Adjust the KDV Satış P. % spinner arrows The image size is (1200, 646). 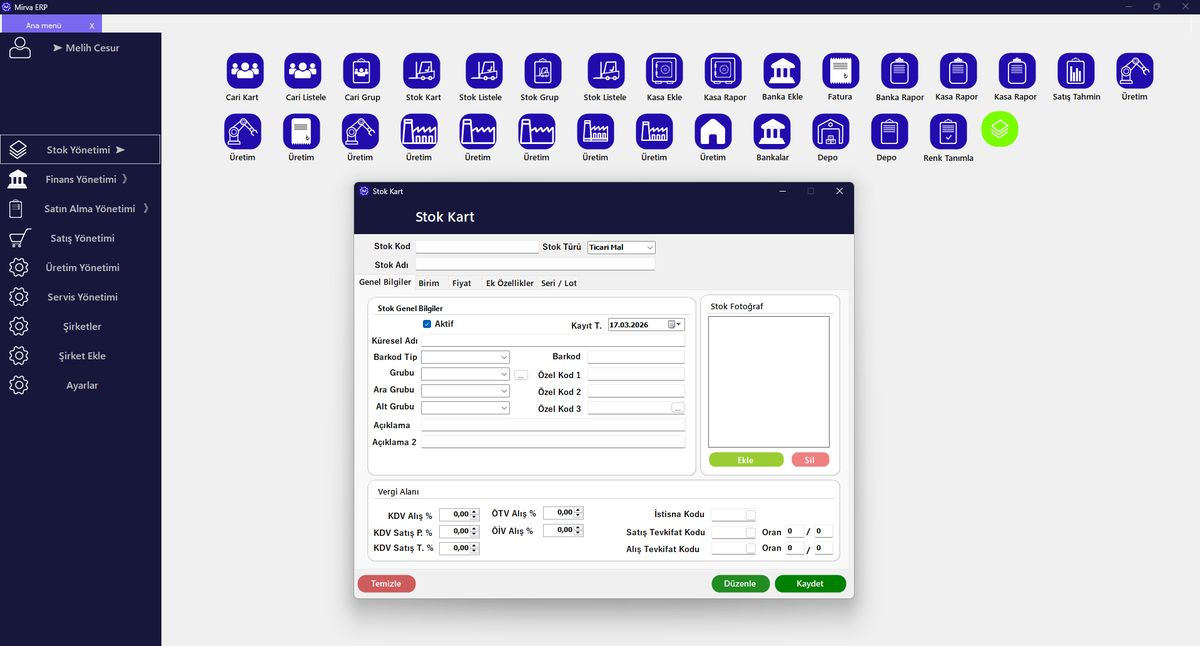click(474, 531)
